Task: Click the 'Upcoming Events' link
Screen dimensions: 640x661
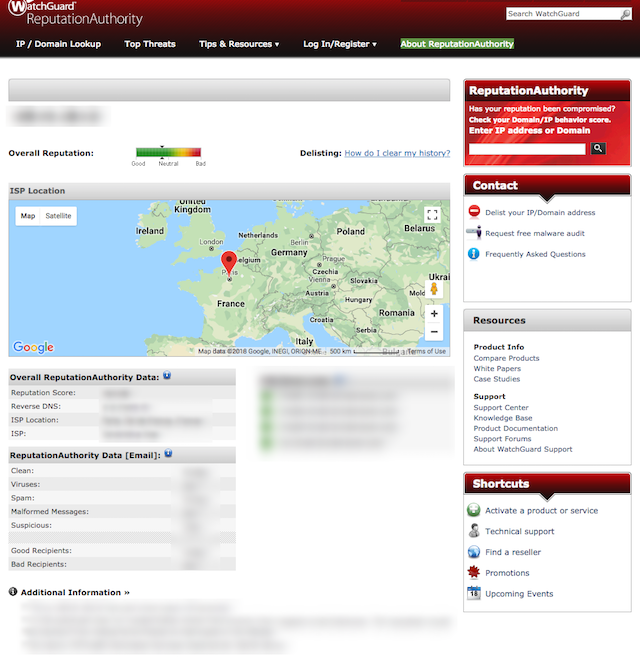Action: point(519,594)
